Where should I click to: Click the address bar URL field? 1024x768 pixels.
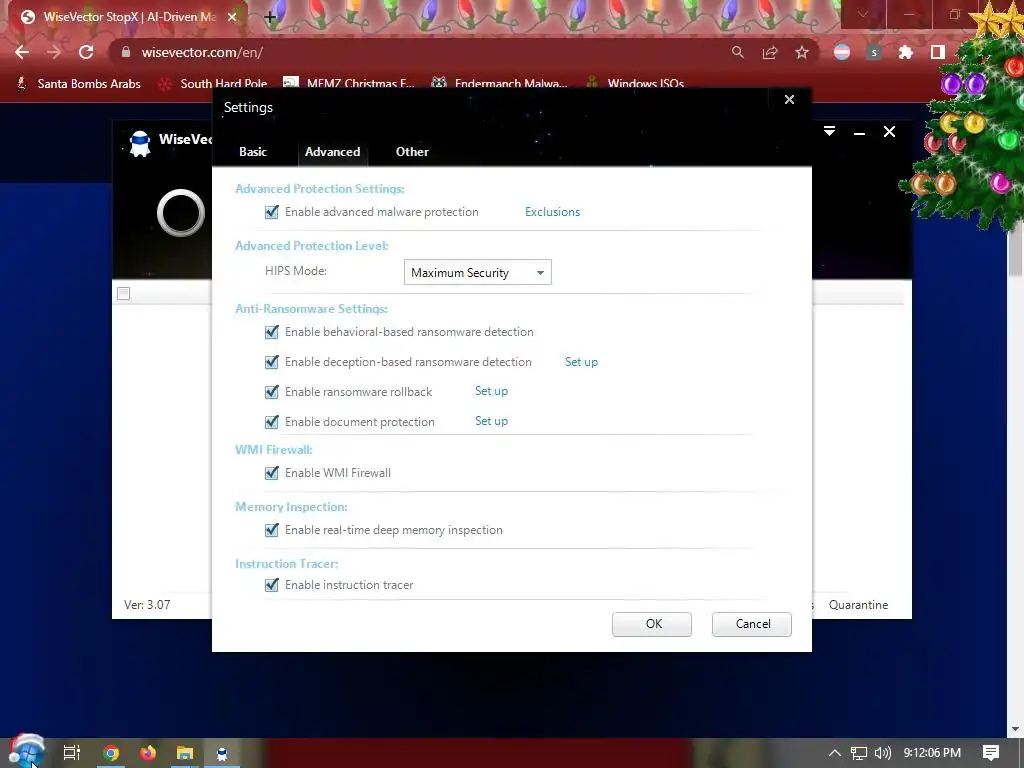(418, 52)
